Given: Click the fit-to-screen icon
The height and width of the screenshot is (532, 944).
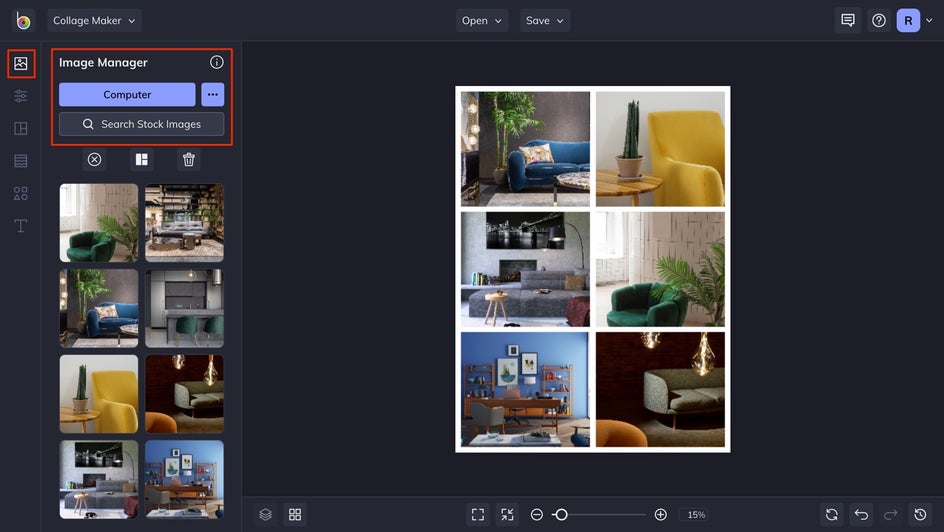Looking at the screenshot, I should tap(478, 515).
